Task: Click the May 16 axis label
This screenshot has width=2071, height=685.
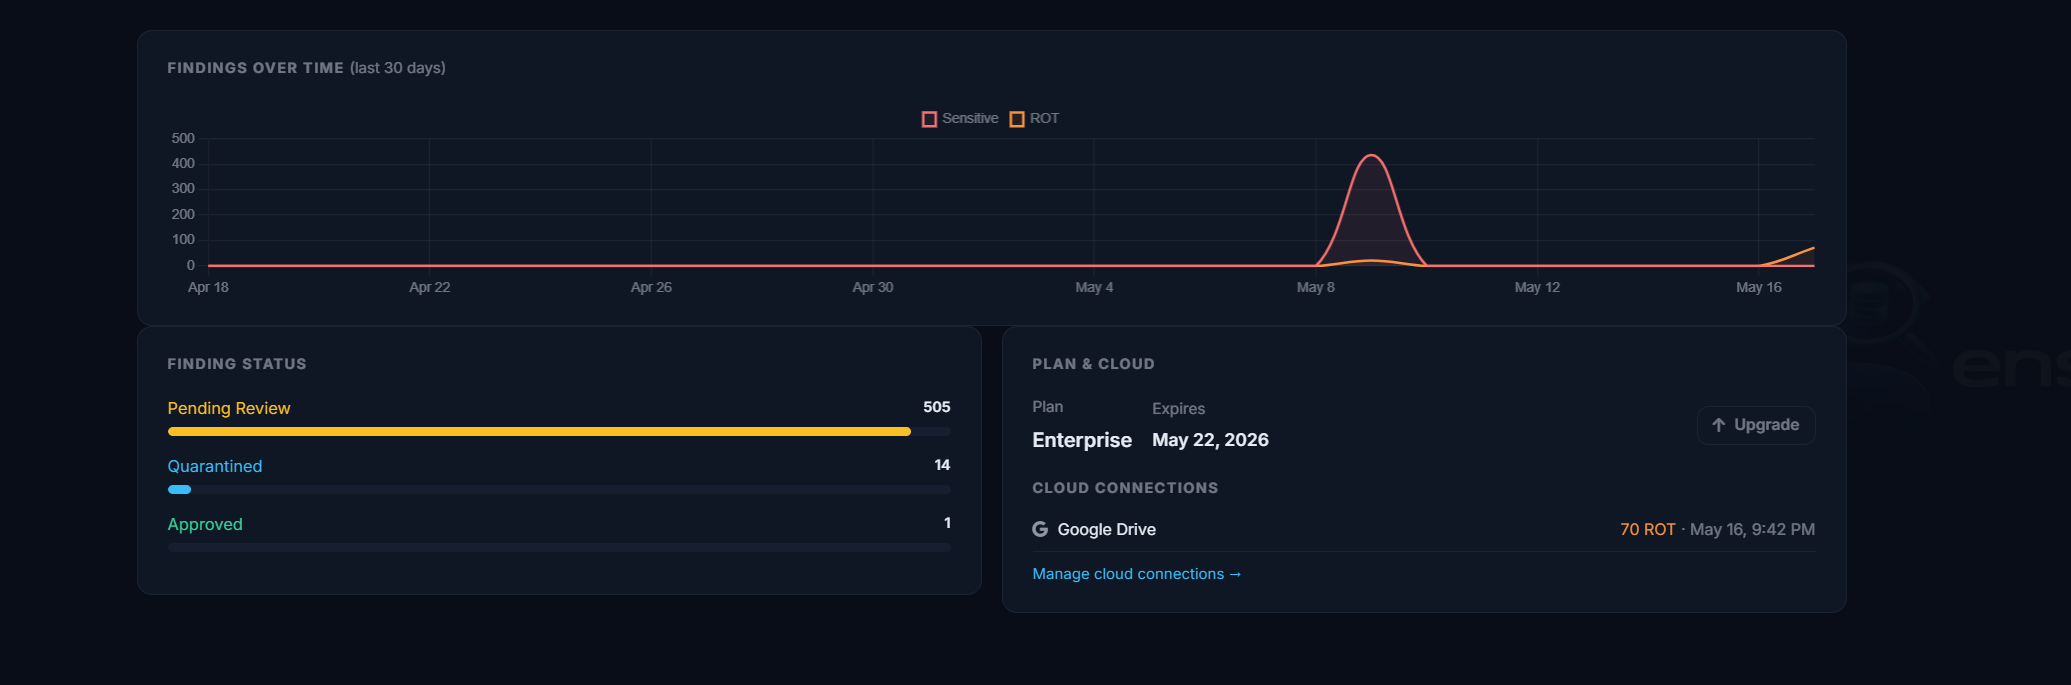Action: click(x=1758, y=287)
